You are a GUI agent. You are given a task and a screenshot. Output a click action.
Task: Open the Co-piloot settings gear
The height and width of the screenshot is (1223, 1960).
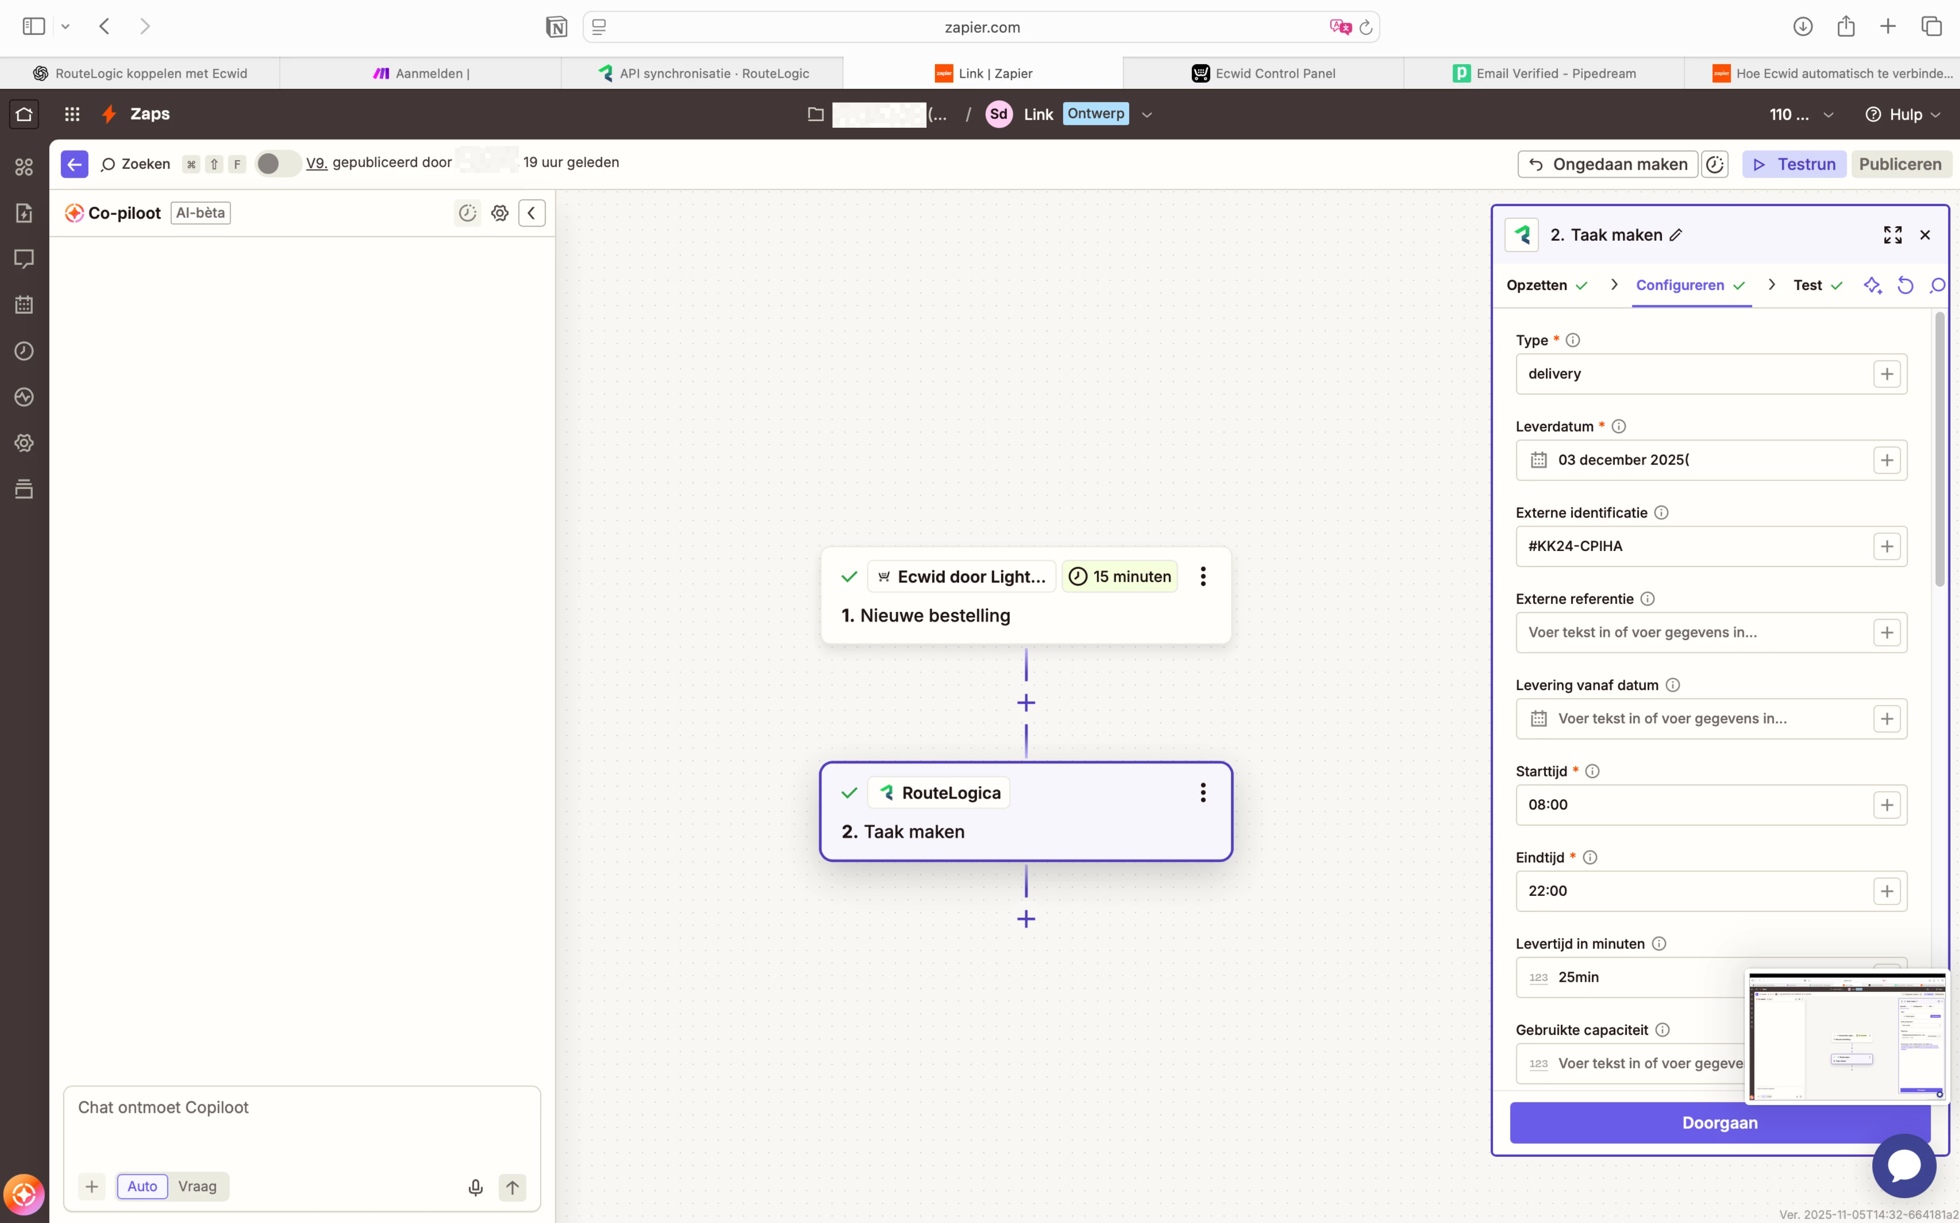click(500, 213)
